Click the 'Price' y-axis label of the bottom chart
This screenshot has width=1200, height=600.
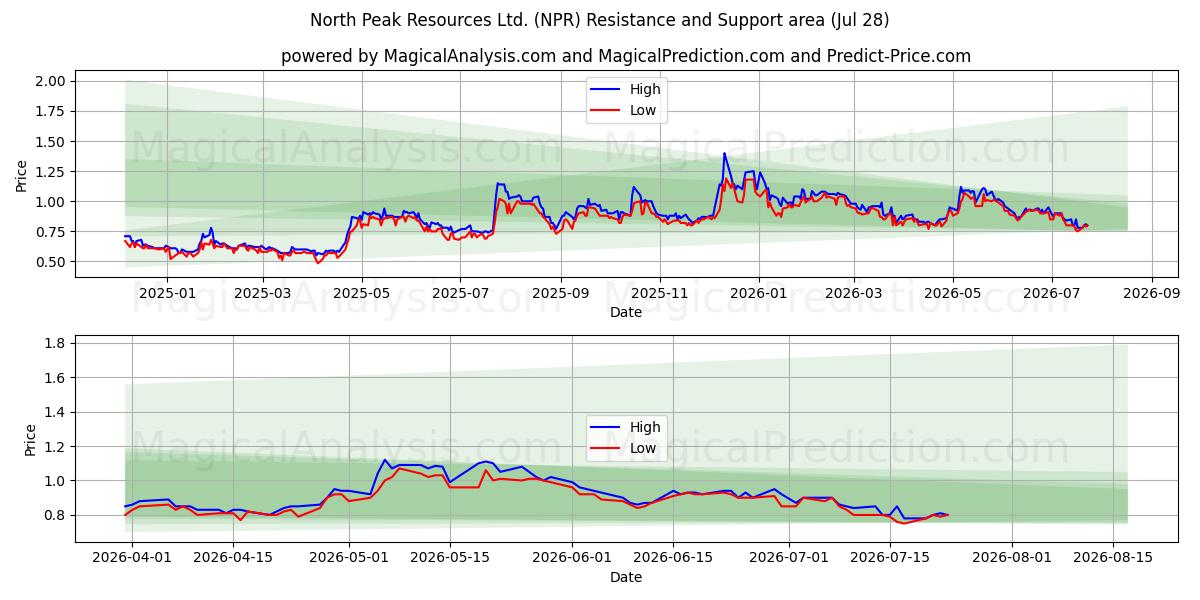tap(30, 440)
